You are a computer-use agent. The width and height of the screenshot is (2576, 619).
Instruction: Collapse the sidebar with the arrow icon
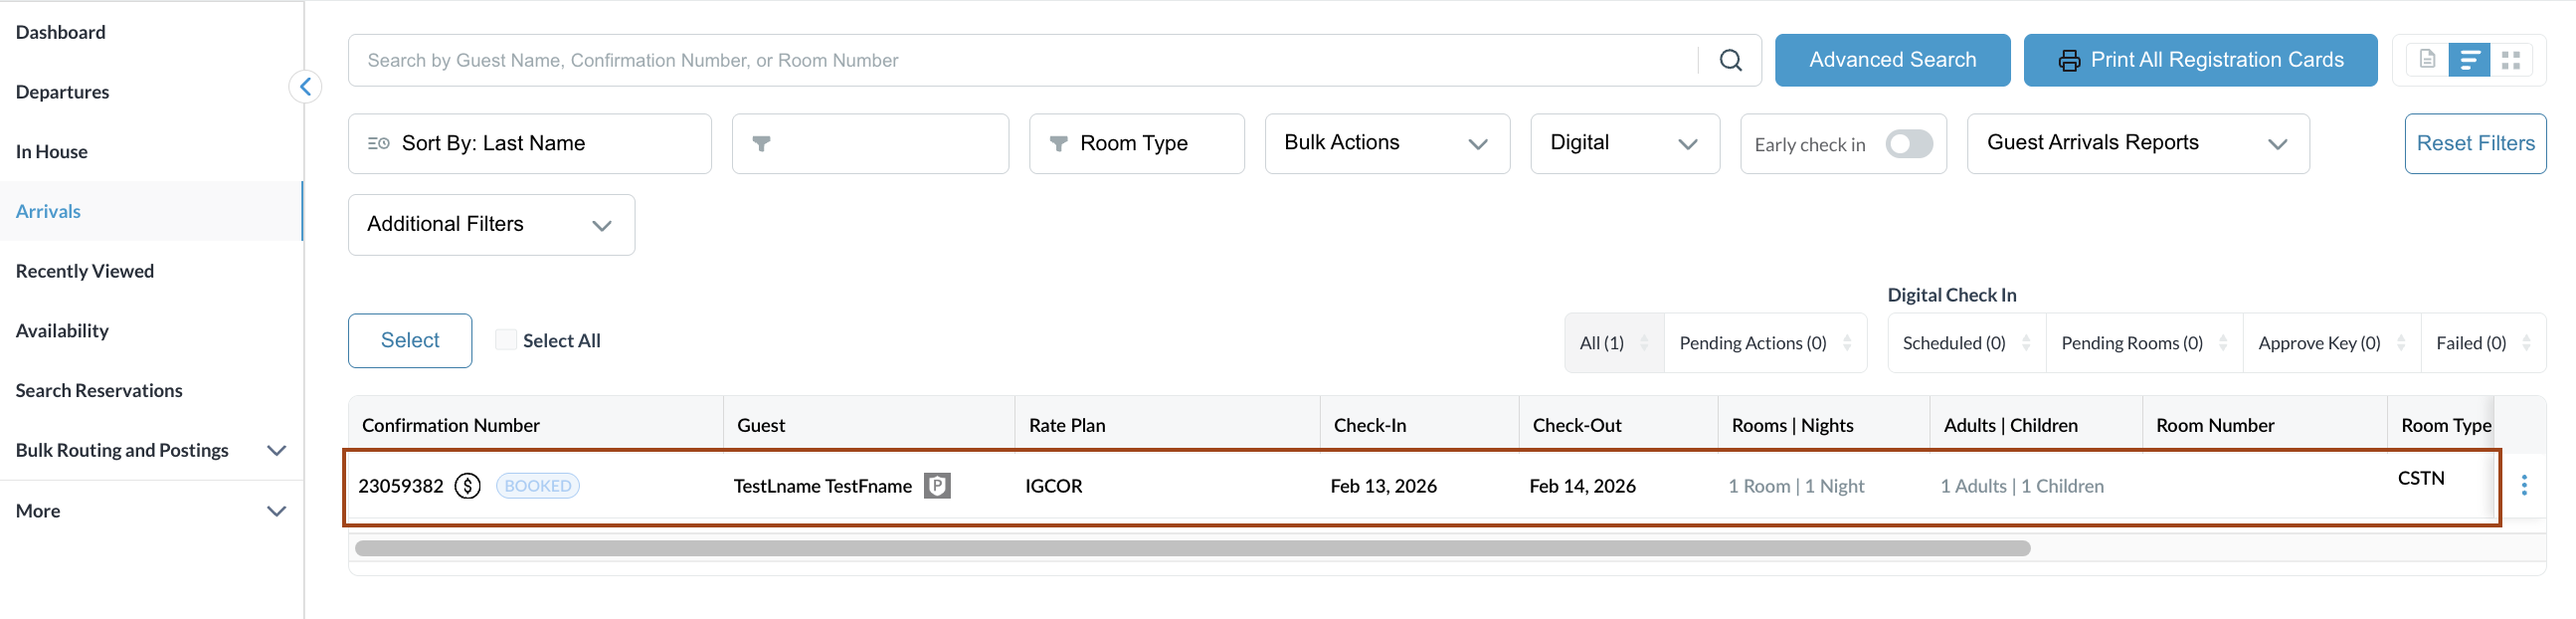click(x=305, y=87)
